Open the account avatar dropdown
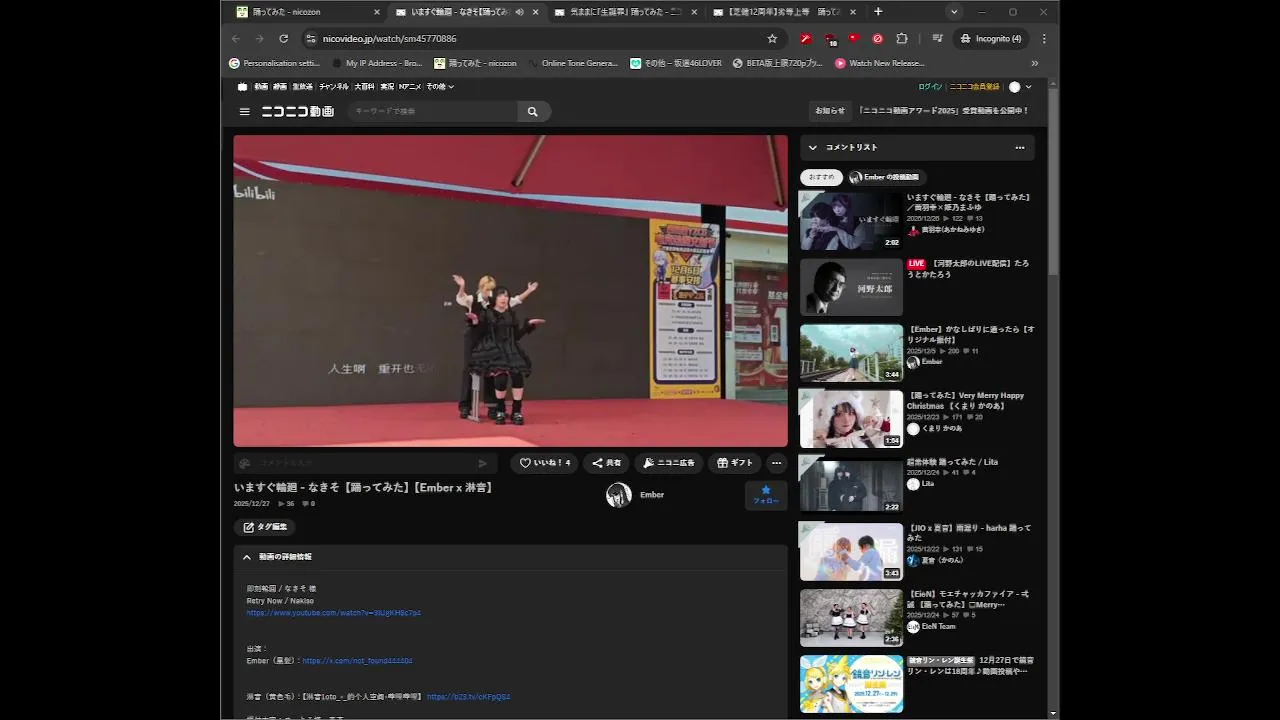The height and width of the screenshot is (720, 1280). (1020, 87)
